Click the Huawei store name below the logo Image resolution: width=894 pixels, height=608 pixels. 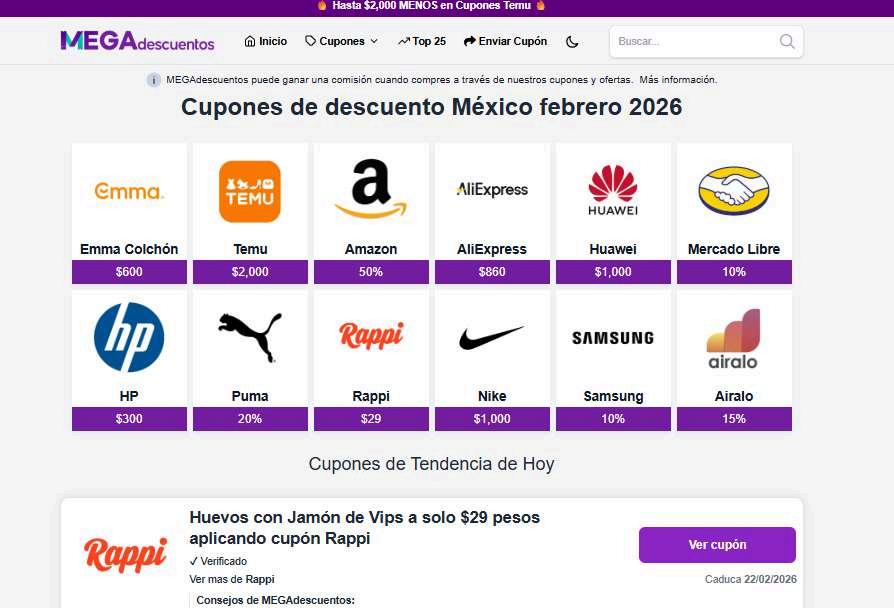(x=613, y=249)
